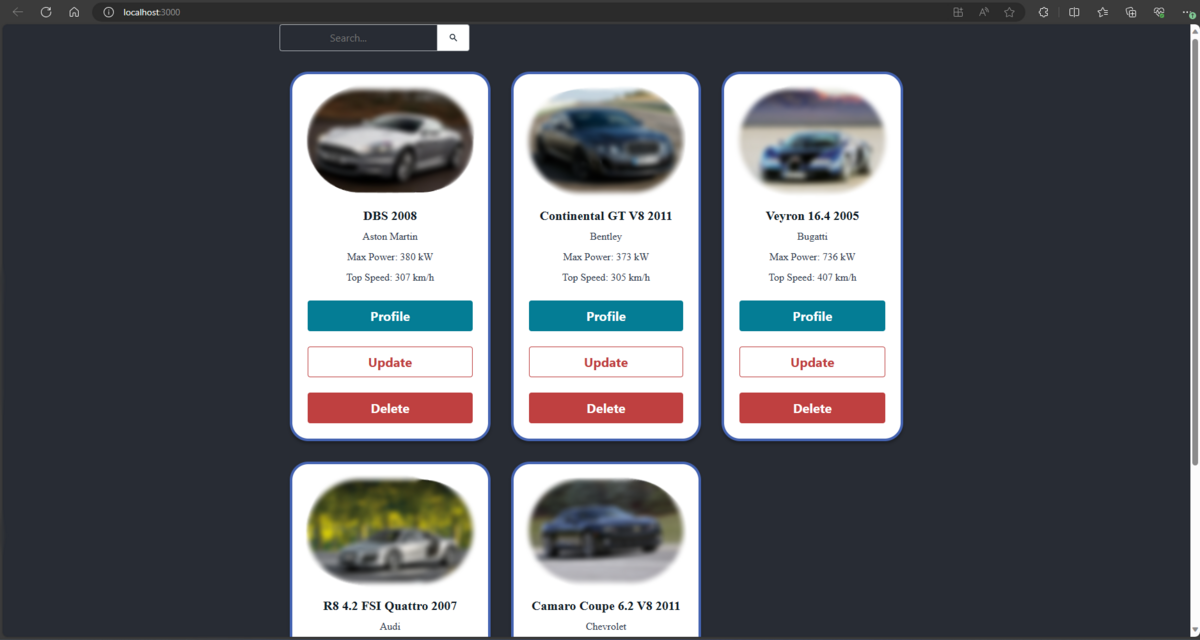Screen dimensions: 1200x640
Task: Click Top Speed: 407 km/h text
Action: pos(812,278)
